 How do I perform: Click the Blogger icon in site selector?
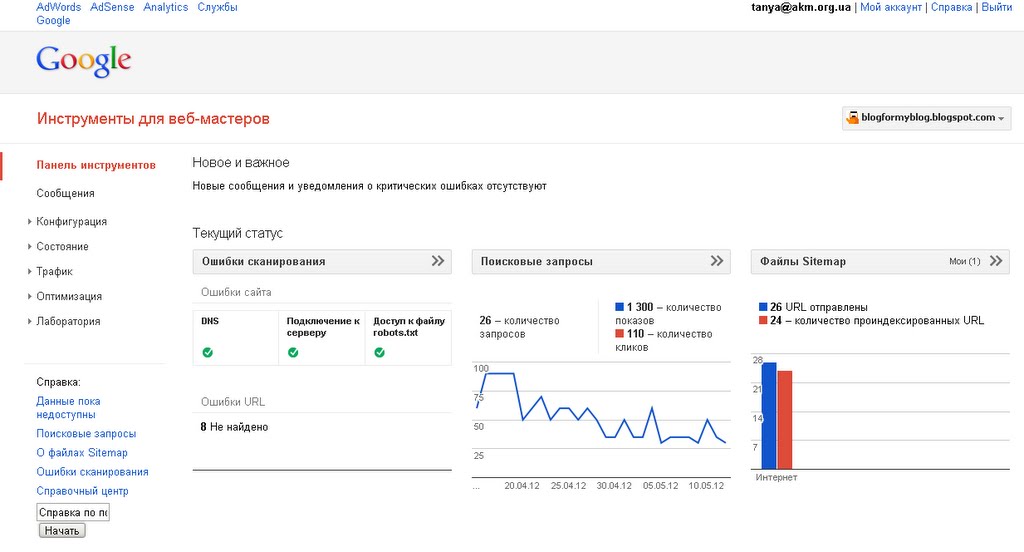click(x=852, y=118)
